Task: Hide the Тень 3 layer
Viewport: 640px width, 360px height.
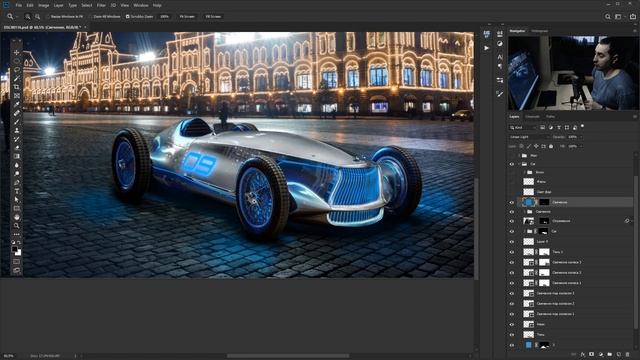Action: click(x=512, y=252)
